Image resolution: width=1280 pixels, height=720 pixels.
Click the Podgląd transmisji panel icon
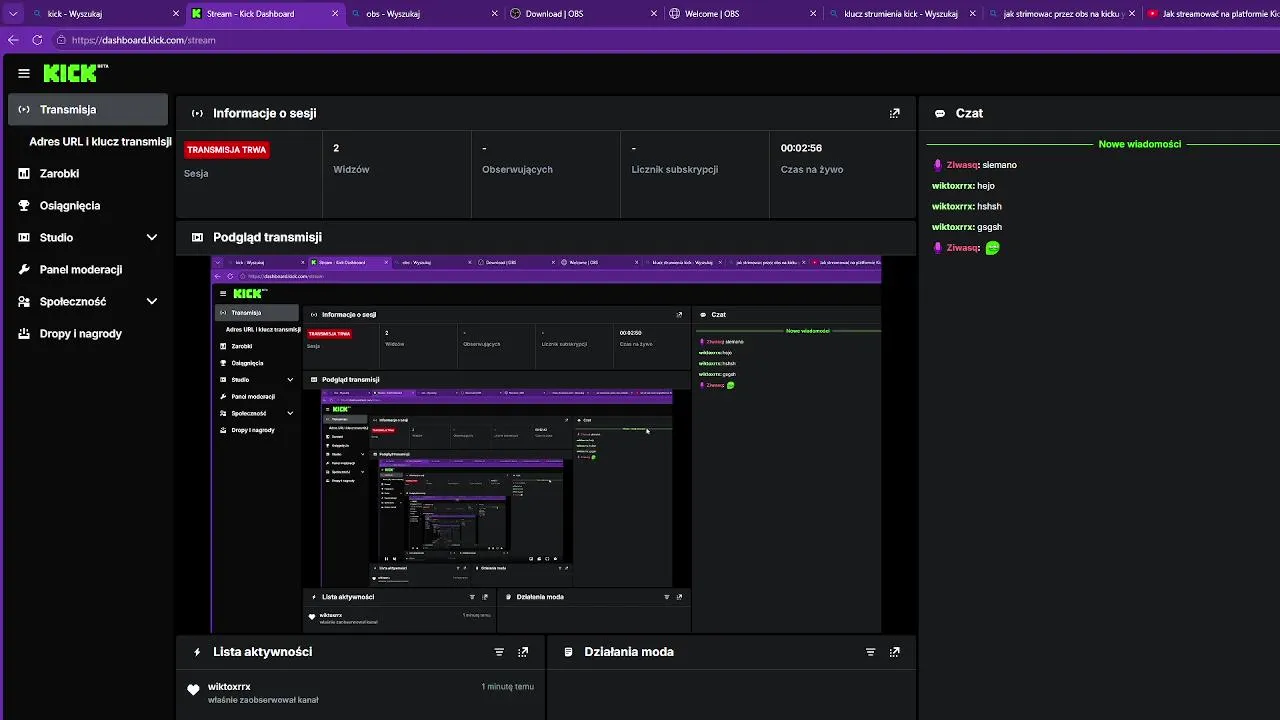(x=197, y=237)
